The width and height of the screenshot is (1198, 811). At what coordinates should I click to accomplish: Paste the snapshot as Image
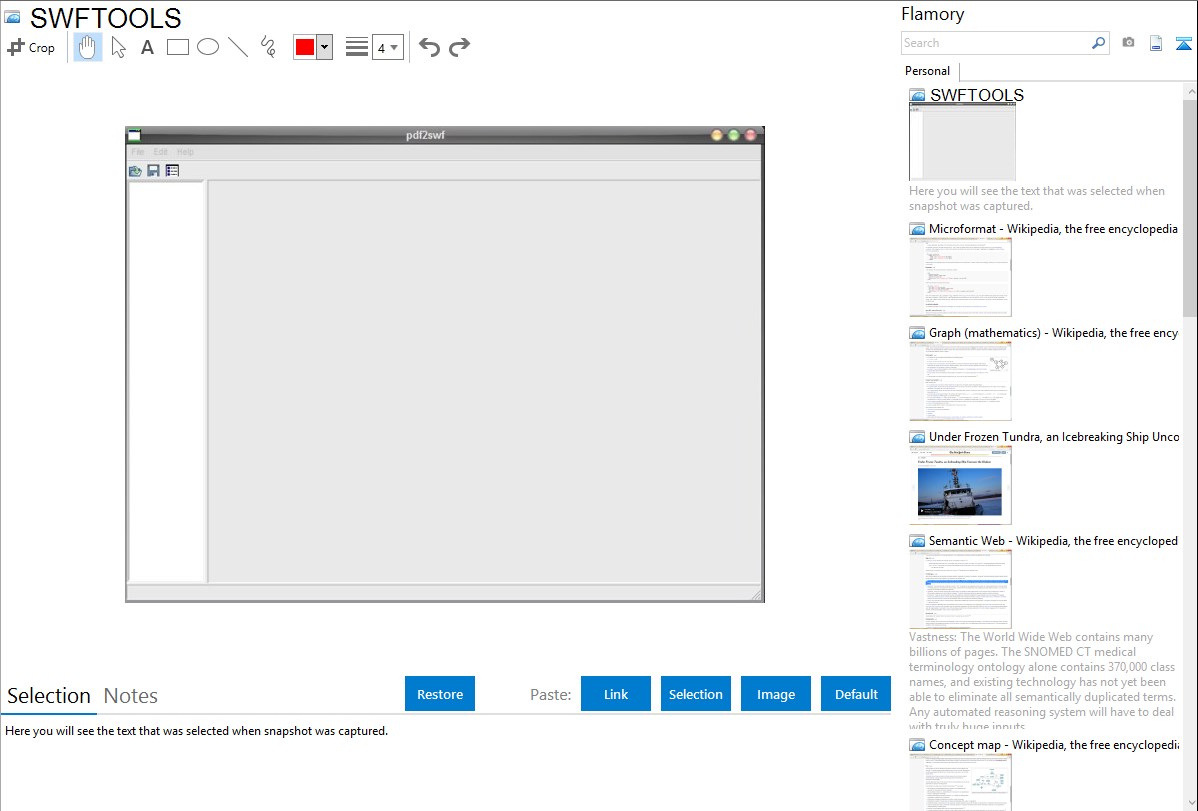pos(776,694)
